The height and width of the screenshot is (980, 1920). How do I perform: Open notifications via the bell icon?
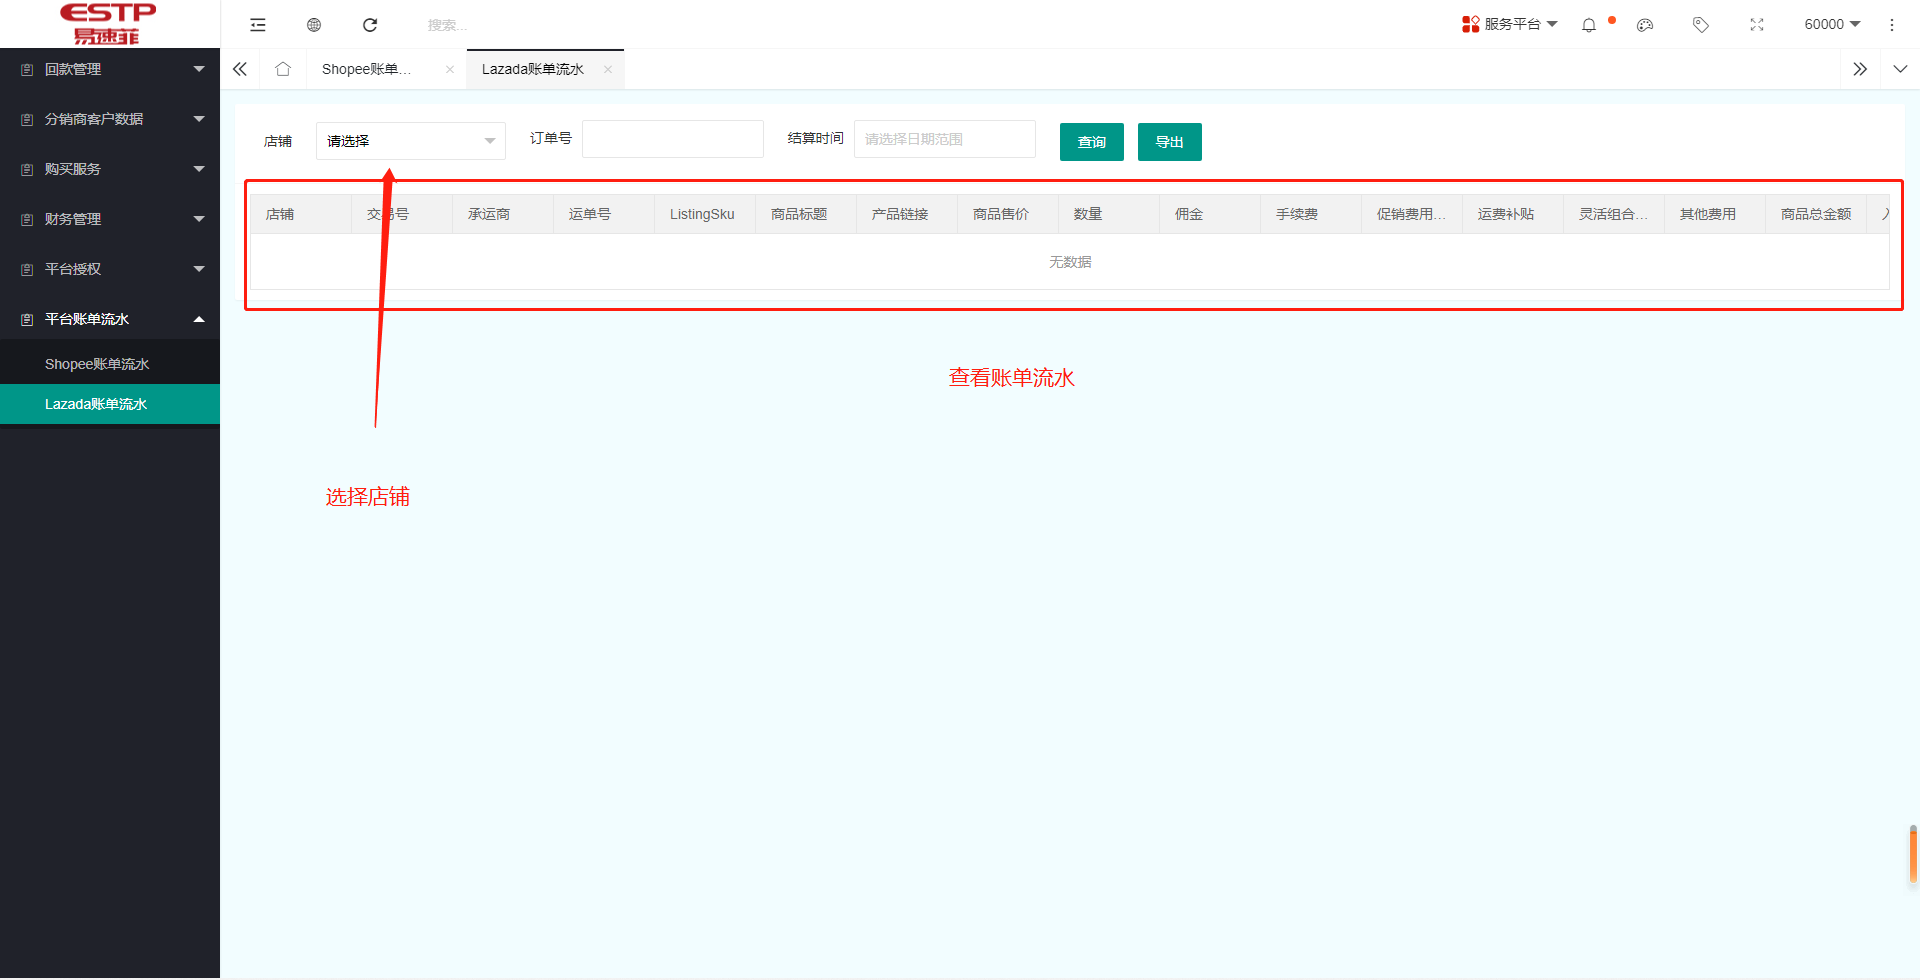1589,24
